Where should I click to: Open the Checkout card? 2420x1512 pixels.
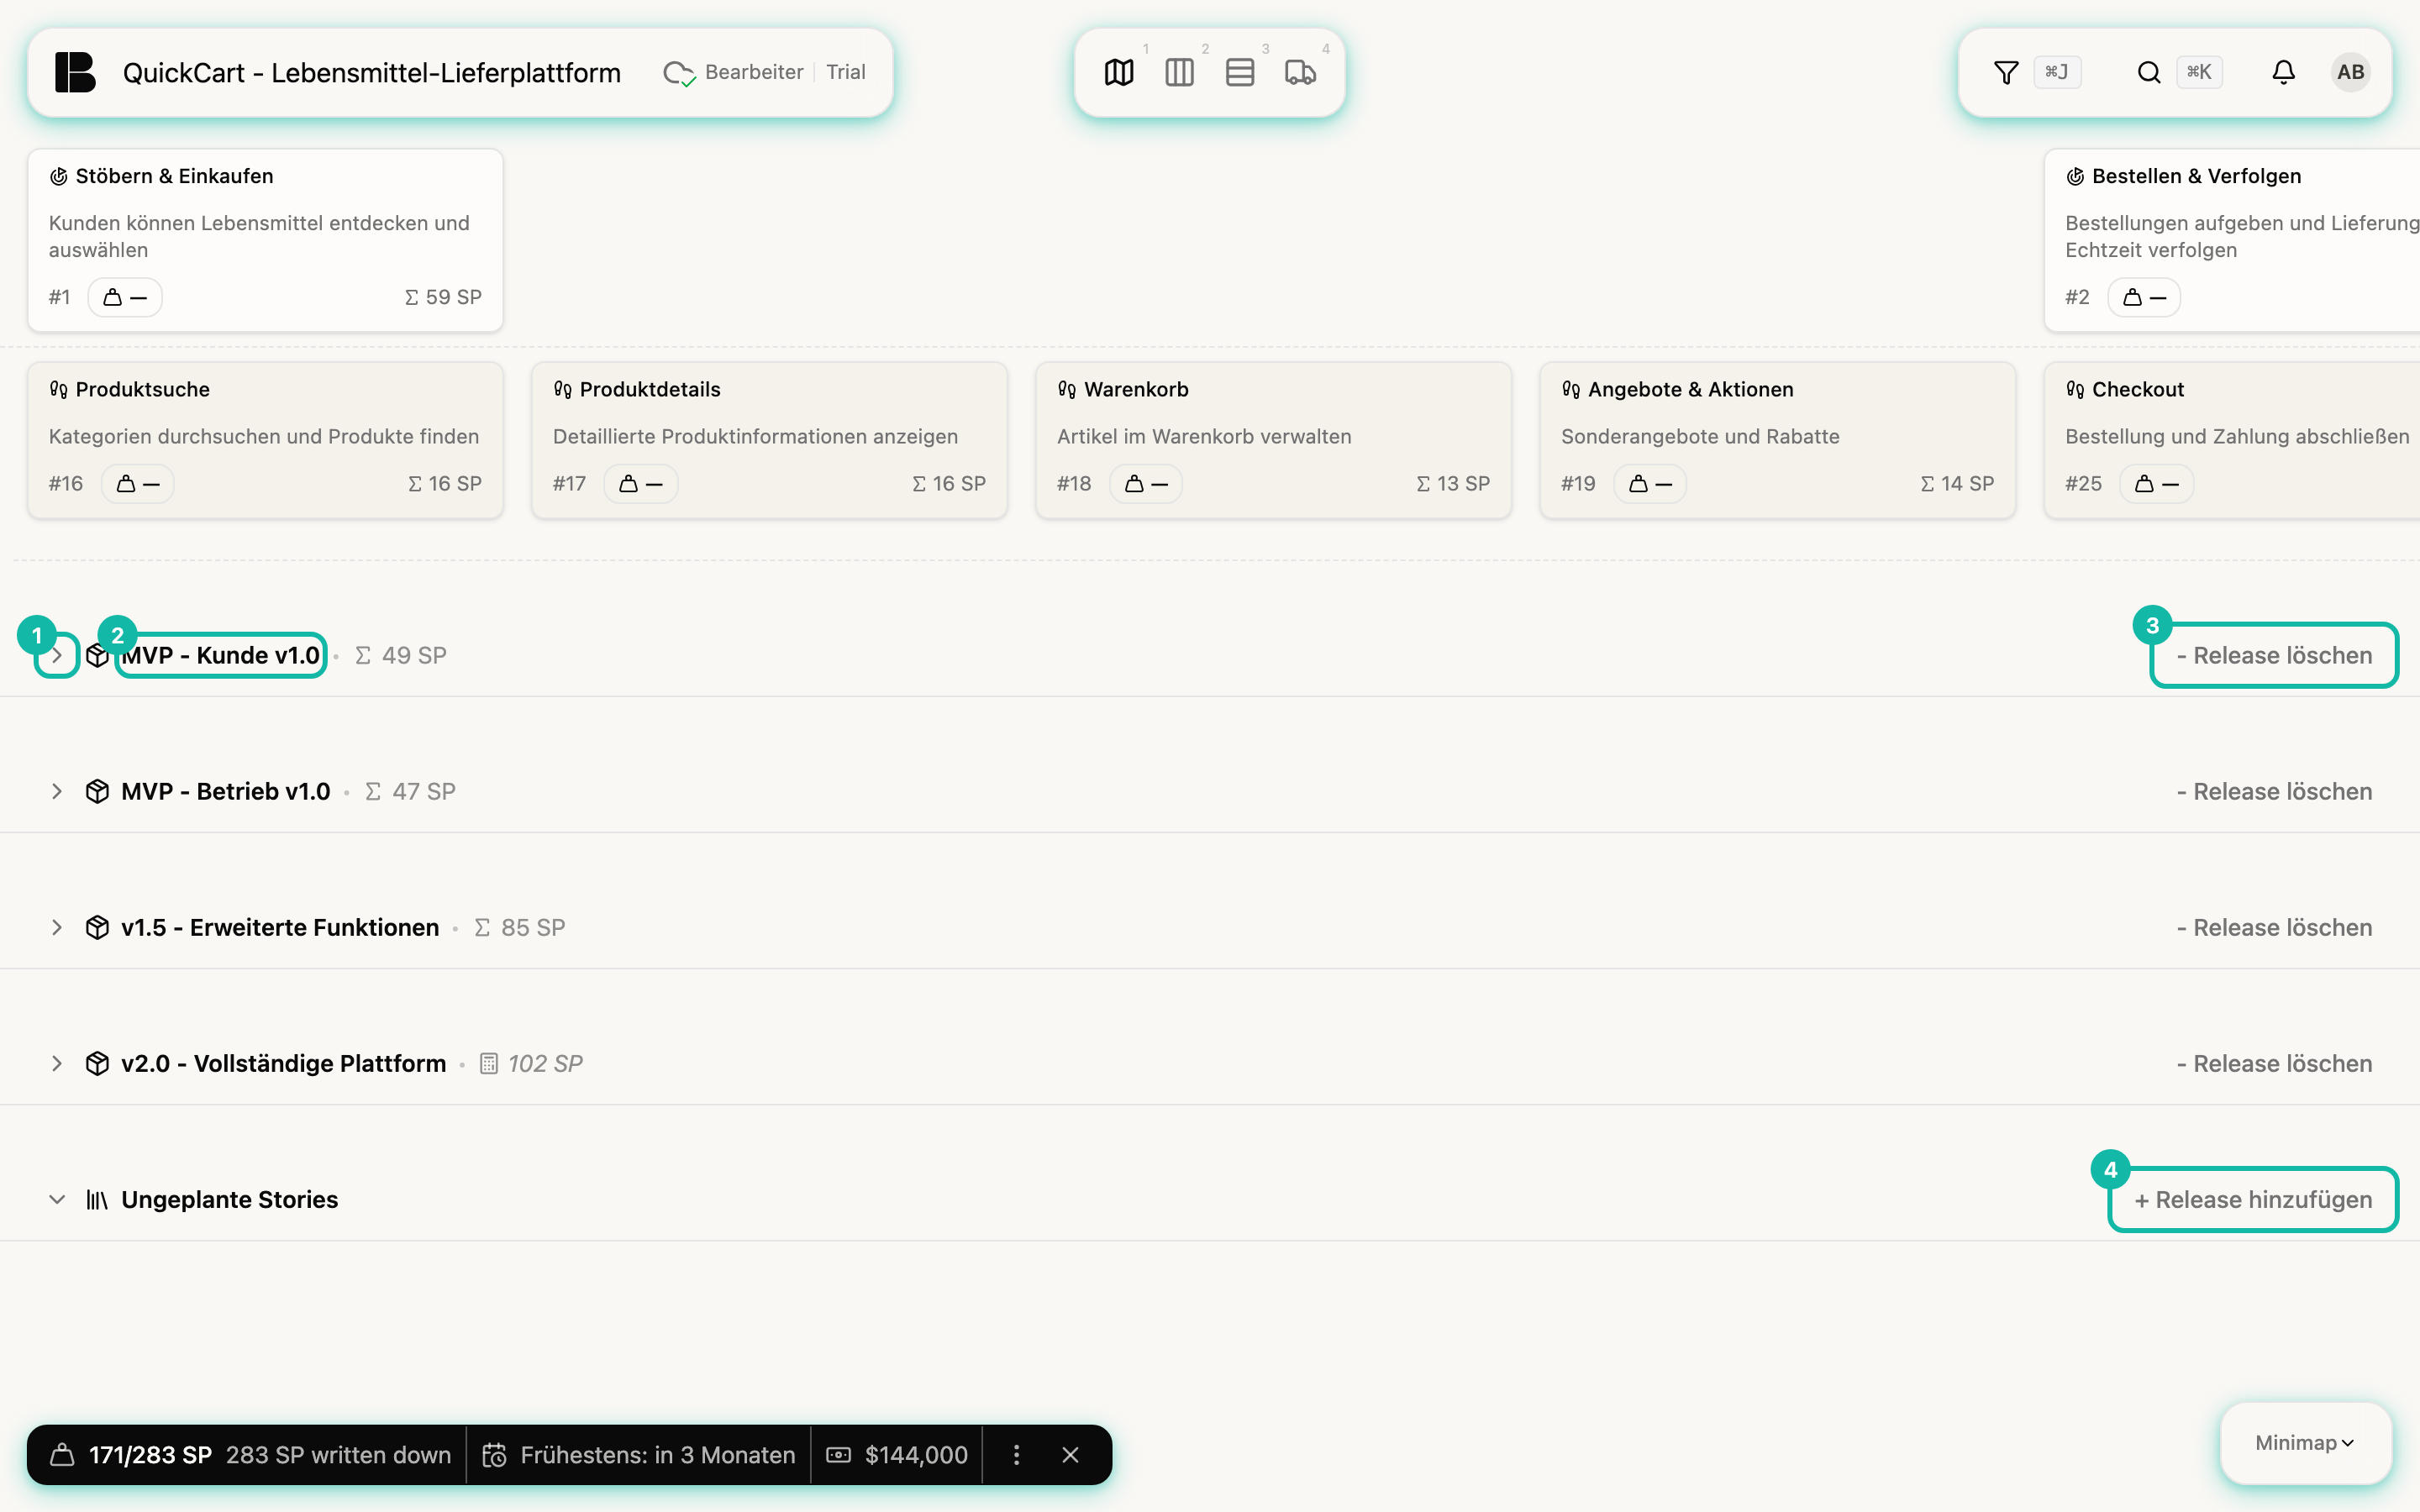pyautogui.click(x=2231, y=440)
